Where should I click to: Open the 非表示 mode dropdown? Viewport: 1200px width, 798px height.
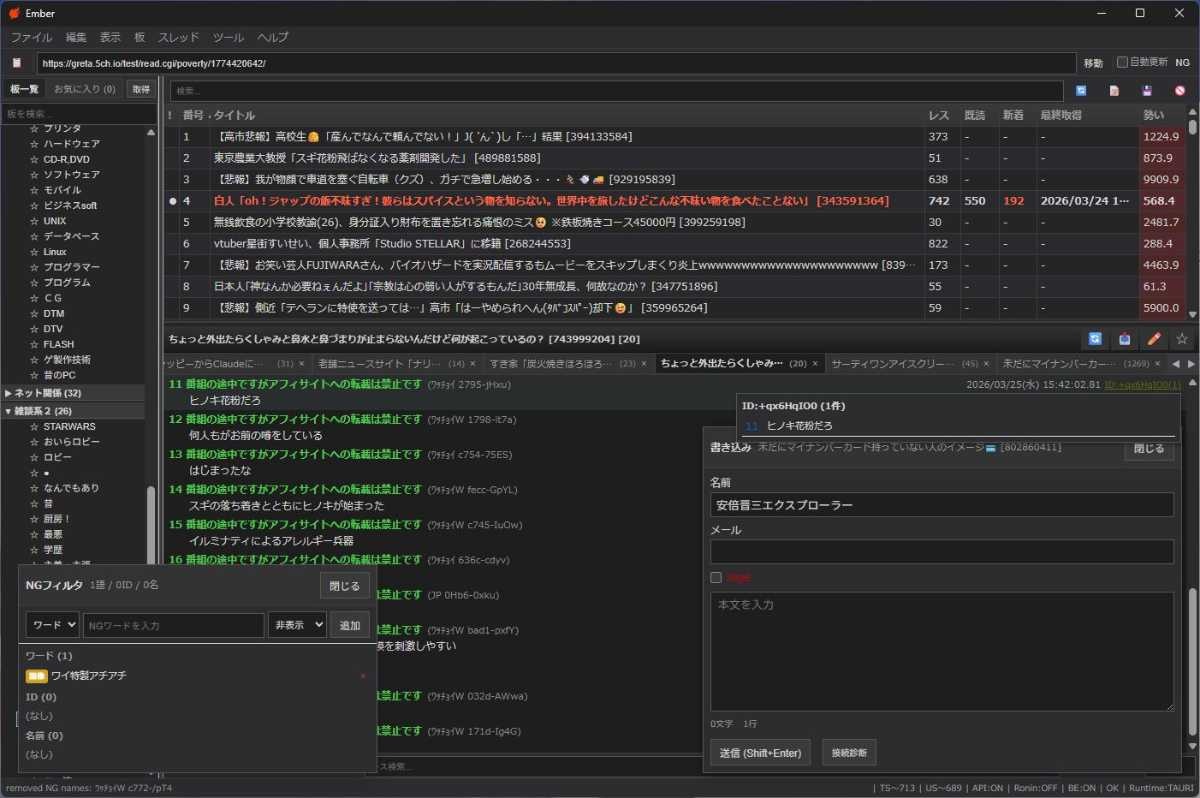tap(296, 625)
